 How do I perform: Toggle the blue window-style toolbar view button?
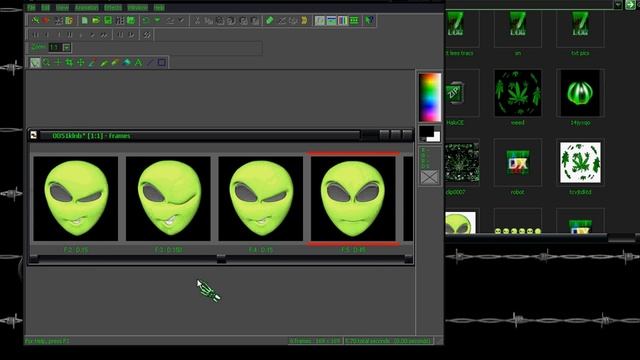tap(331, 20)
